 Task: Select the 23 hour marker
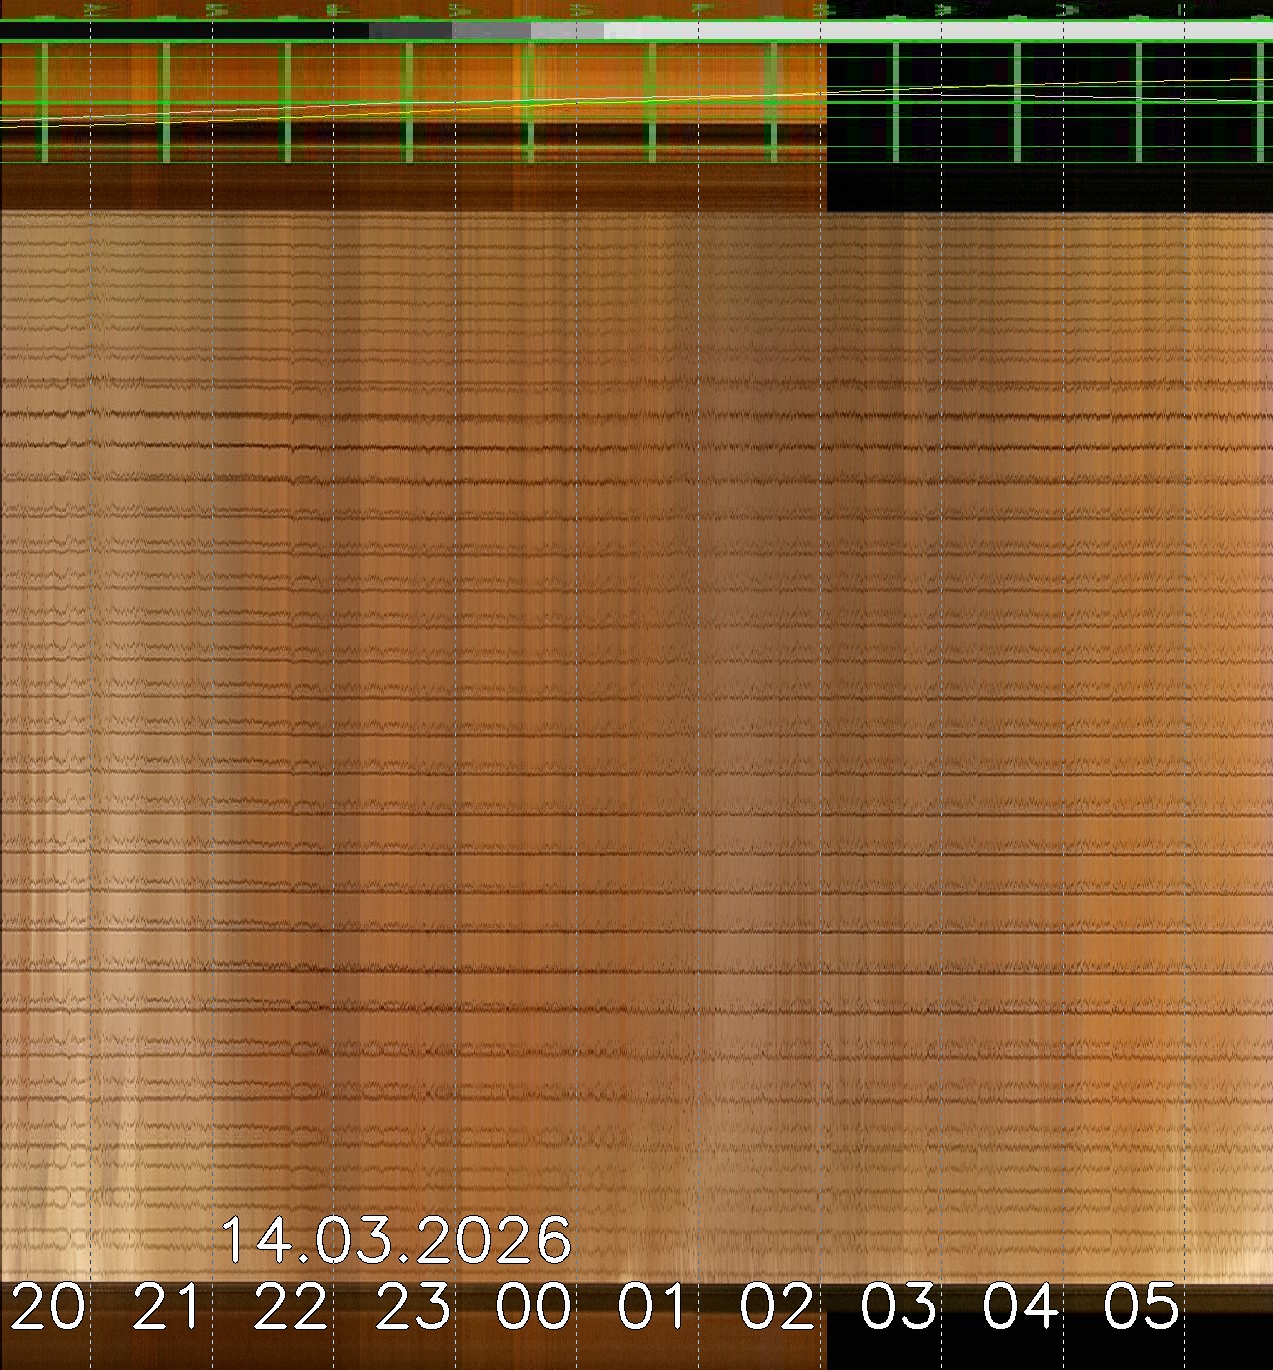413,1307
